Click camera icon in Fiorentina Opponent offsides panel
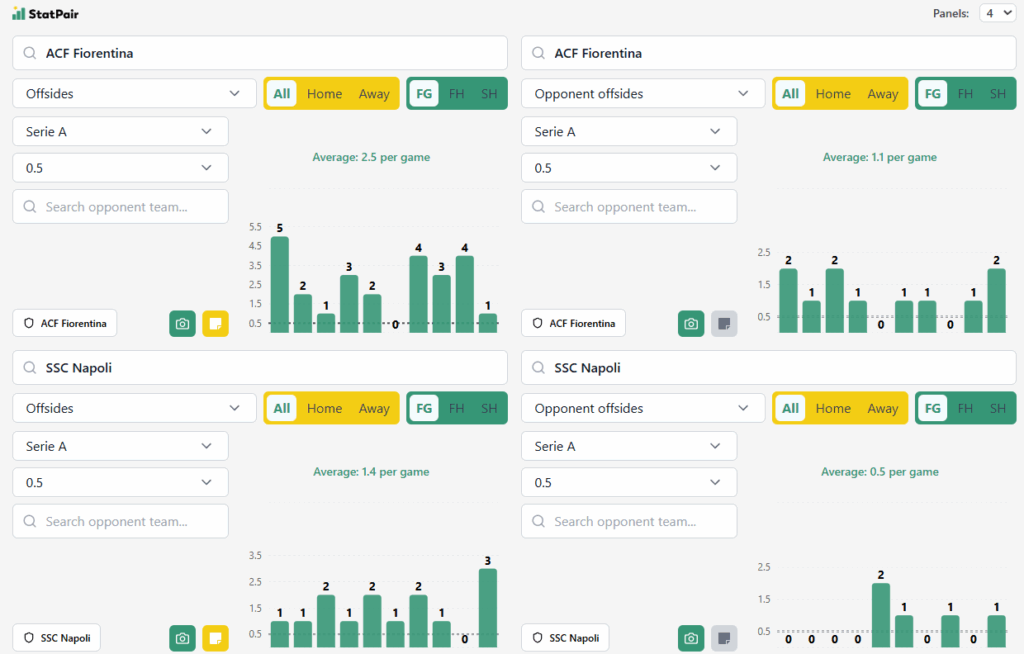 [691, 323]
